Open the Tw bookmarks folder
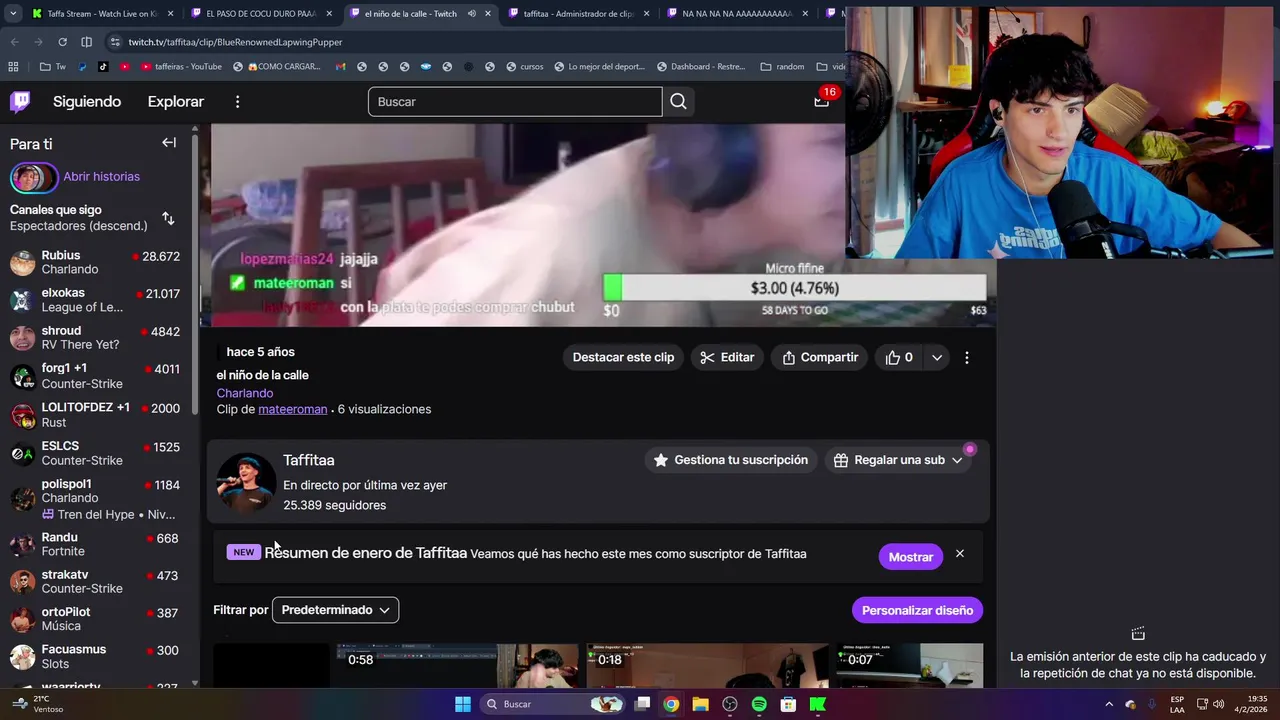This screenshot has height=720, width=1280. [53, 67]
